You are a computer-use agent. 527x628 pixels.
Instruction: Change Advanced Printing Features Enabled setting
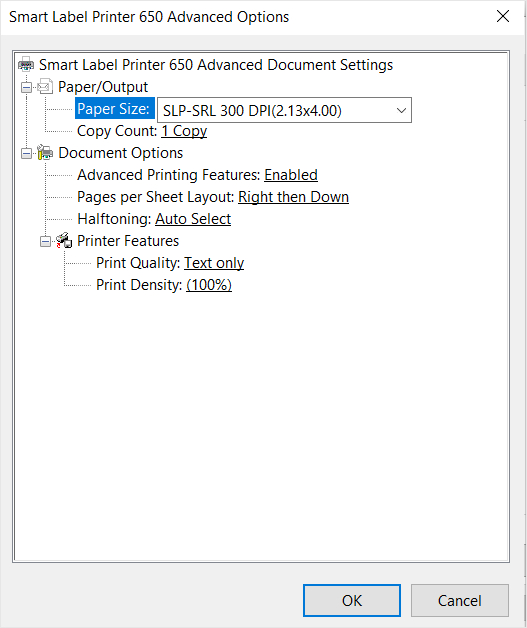(x=291, y=175)
